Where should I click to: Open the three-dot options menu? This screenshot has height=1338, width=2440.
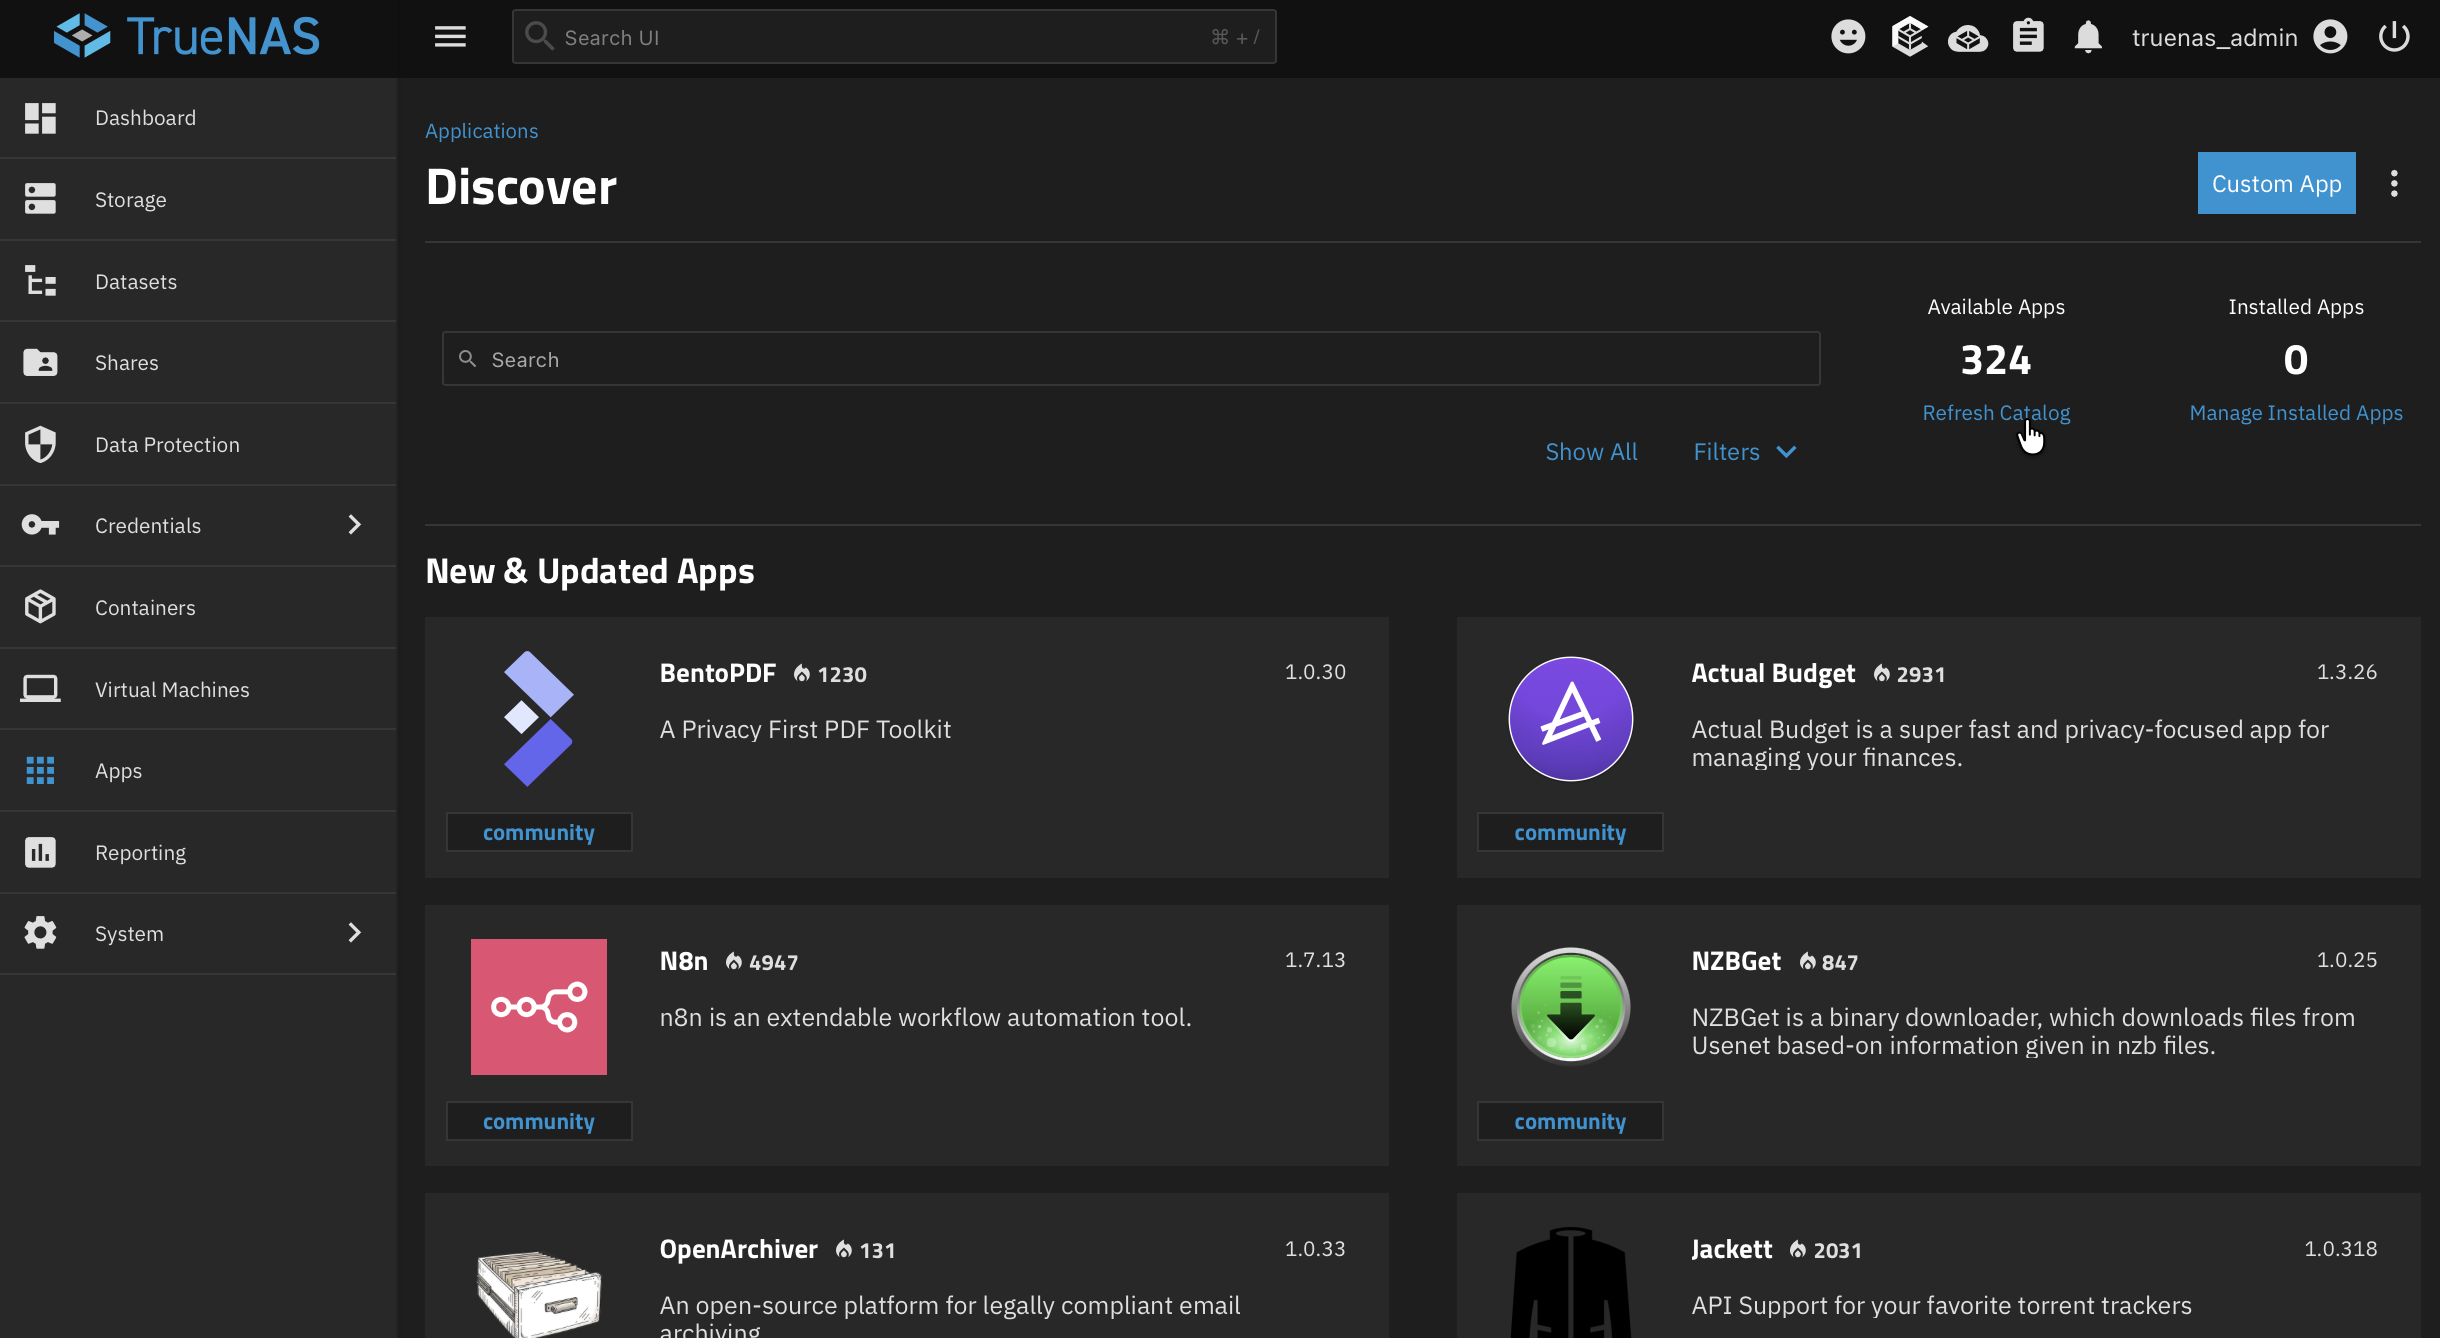(2395, 183)
